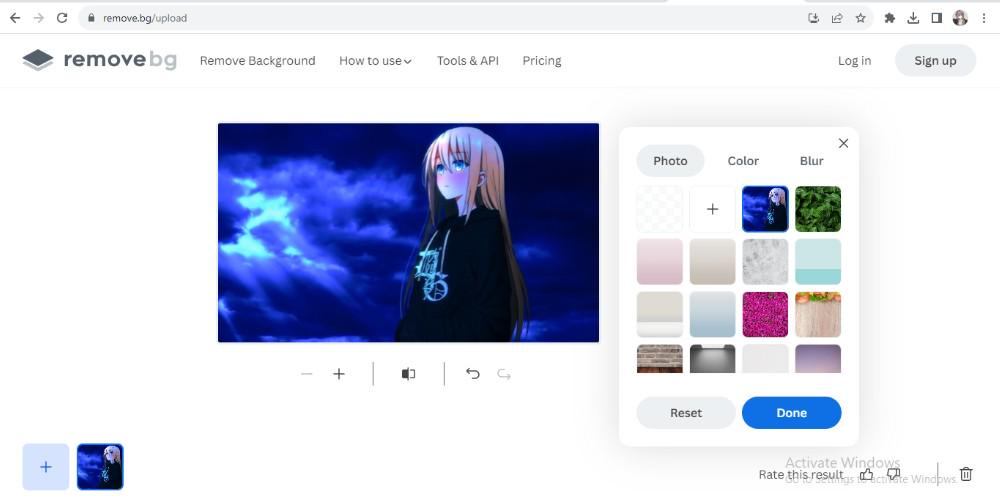The height and width of the screenshot is (500, 1000).
Task: Expand the How to use dropdown
Action: tap(375, 61)
